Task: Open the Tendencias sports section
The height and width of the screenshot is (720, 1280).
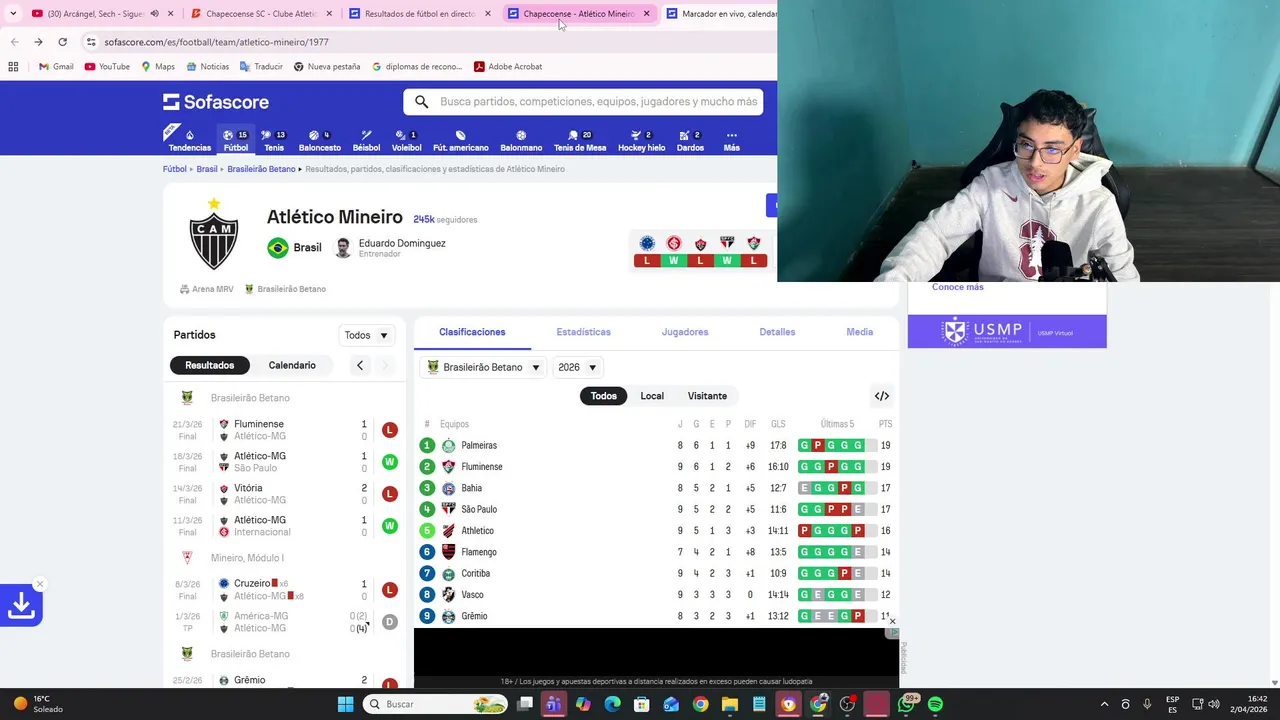Action: [189, 140]
